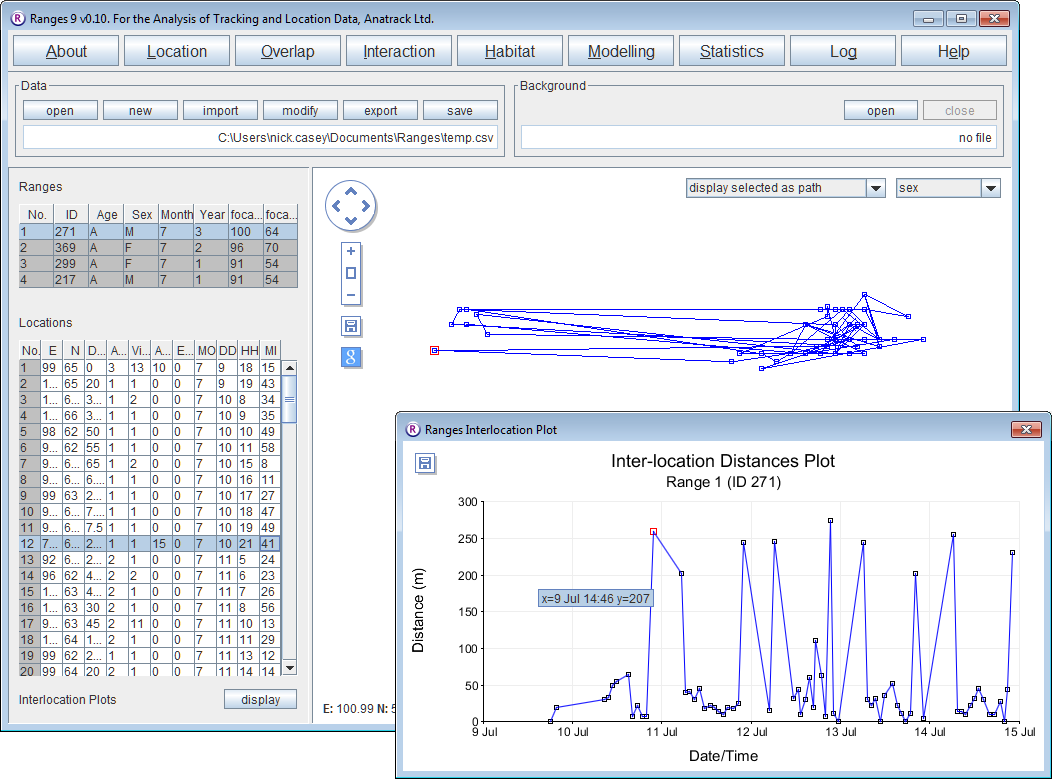Click the zoom extent square icon
Viewport: 1052px width, 779px height.
(x=350, y=273)
